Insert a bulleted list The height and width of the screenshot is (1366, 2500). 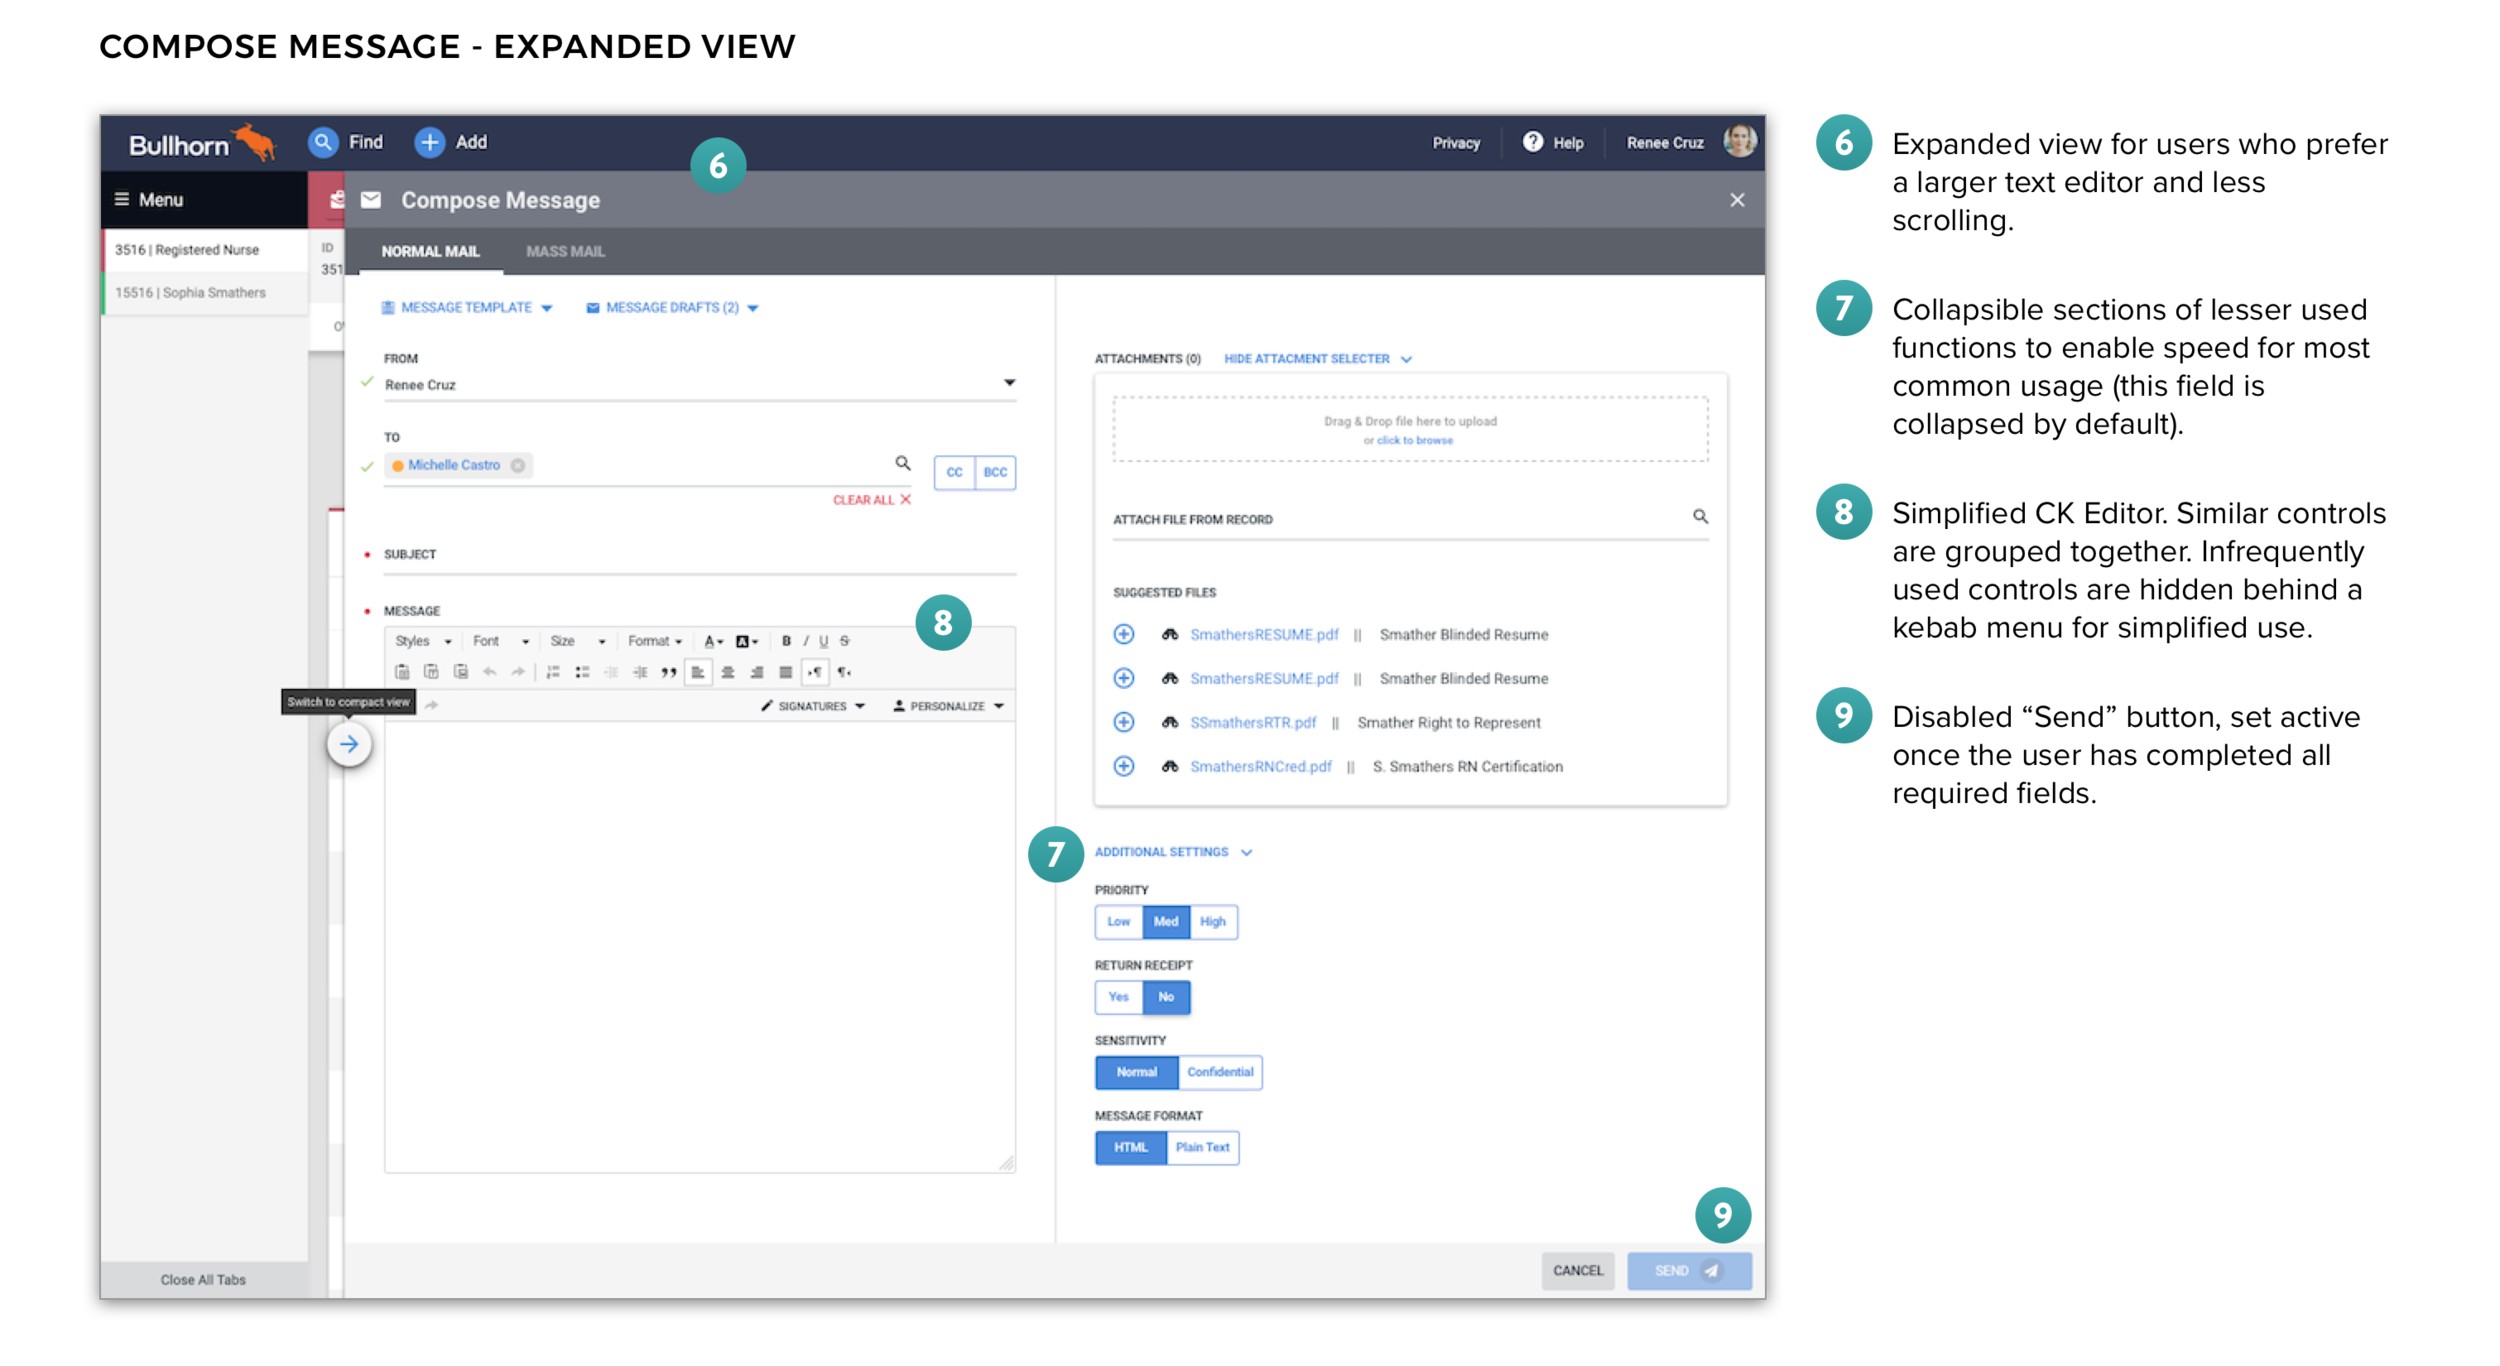coord(582,672)
